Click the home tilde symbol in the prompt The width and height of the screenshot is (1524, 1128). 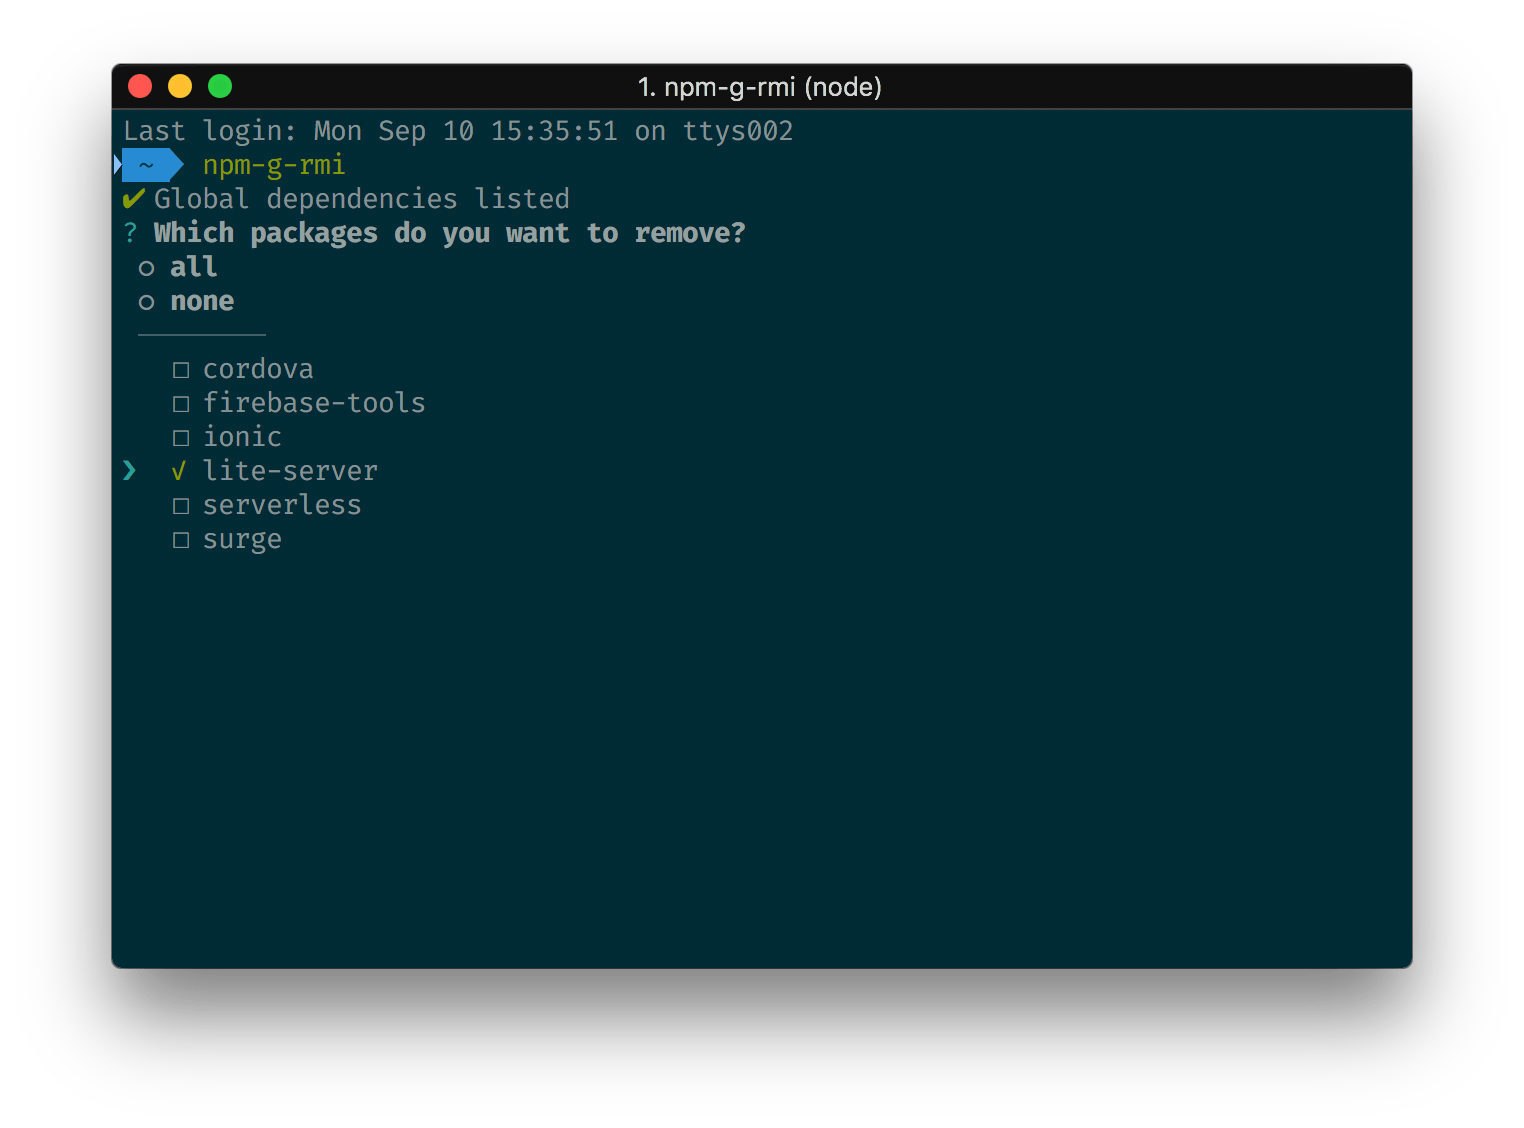pyautogui.click(x=146, y=165)
